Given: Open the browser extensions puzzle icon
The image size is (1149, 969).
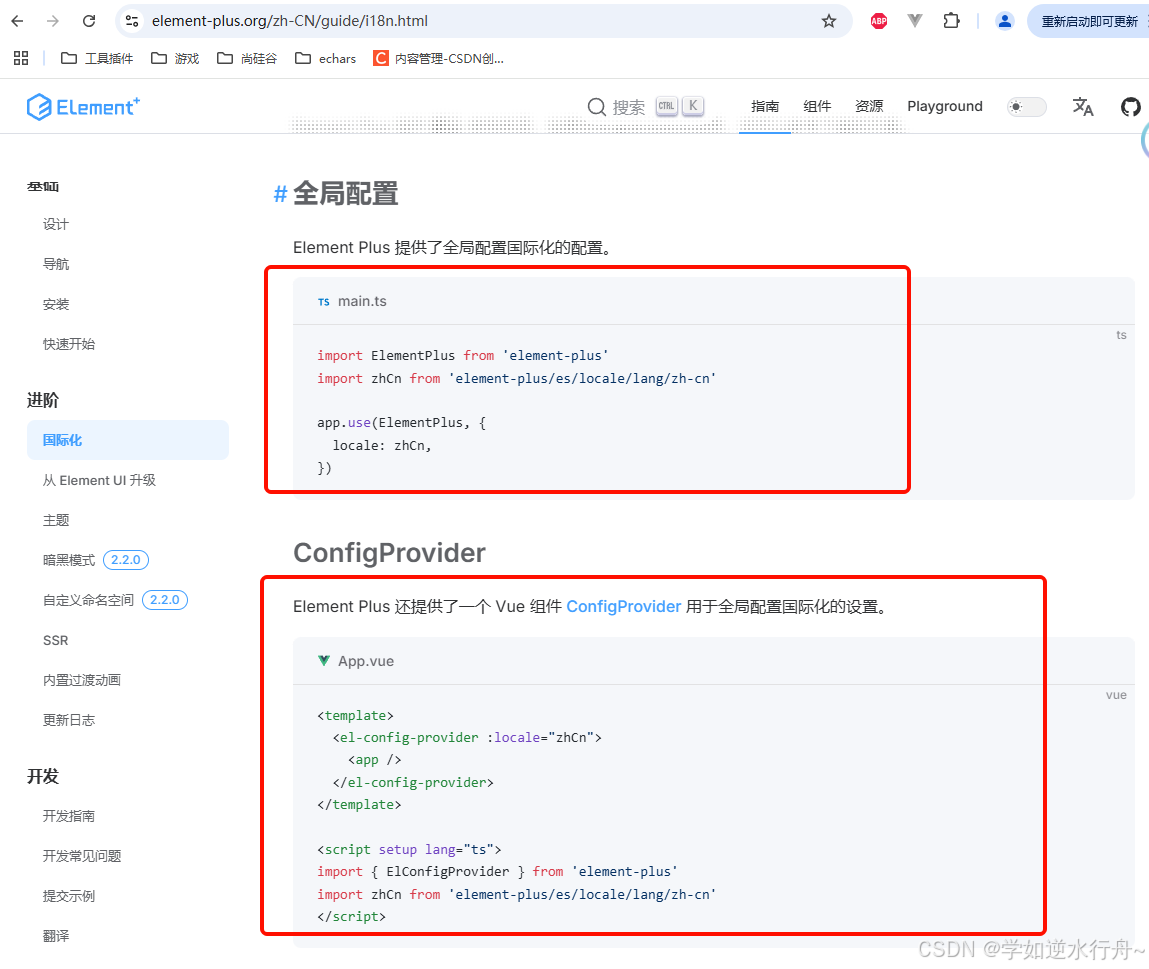Looking at the screenshot, I should 951,21.
